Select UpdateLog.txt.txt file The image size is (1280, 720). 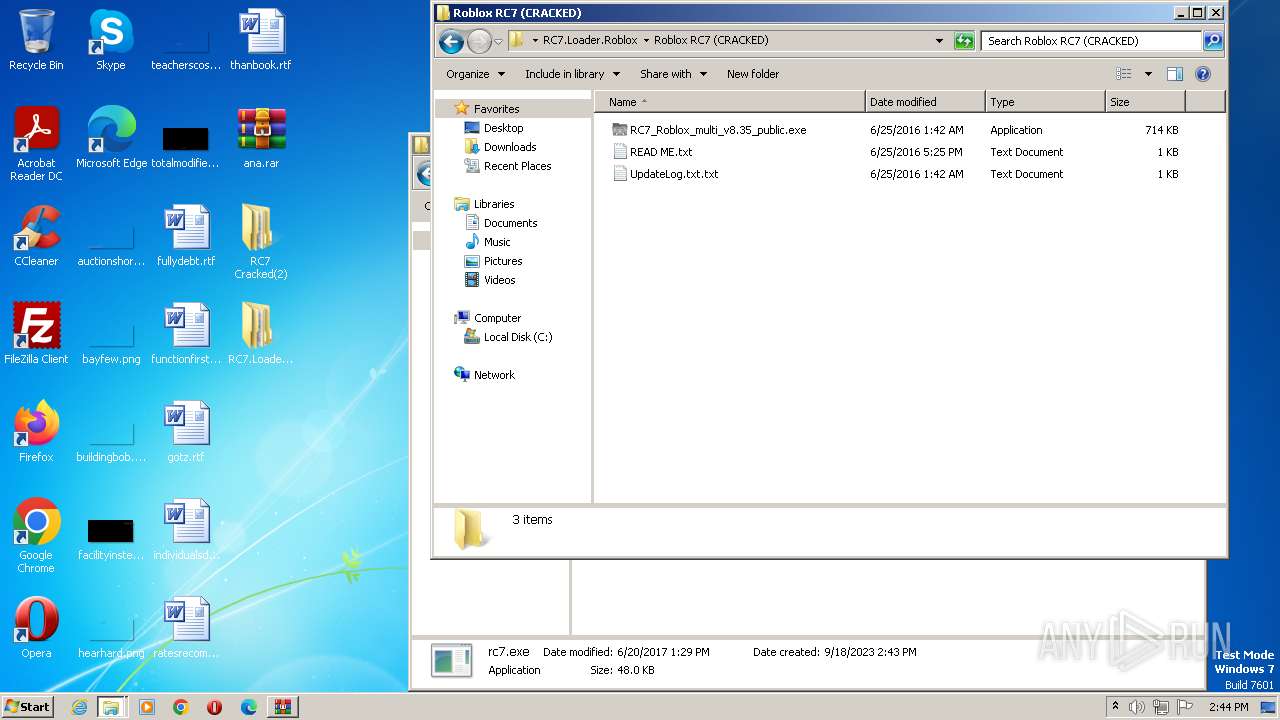click(x=673, y=174)
